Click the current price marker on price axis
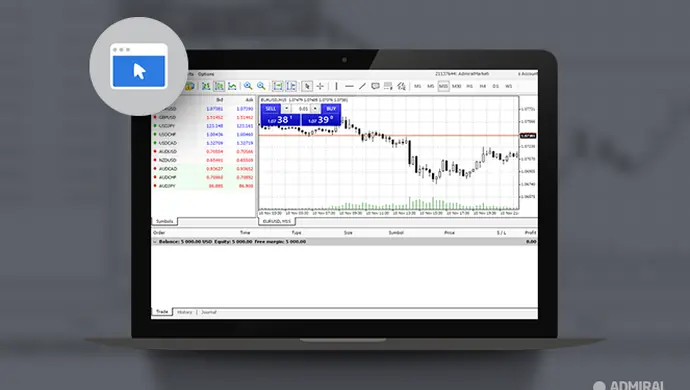Viewport: 690px width, 390px height. [528, 136]
